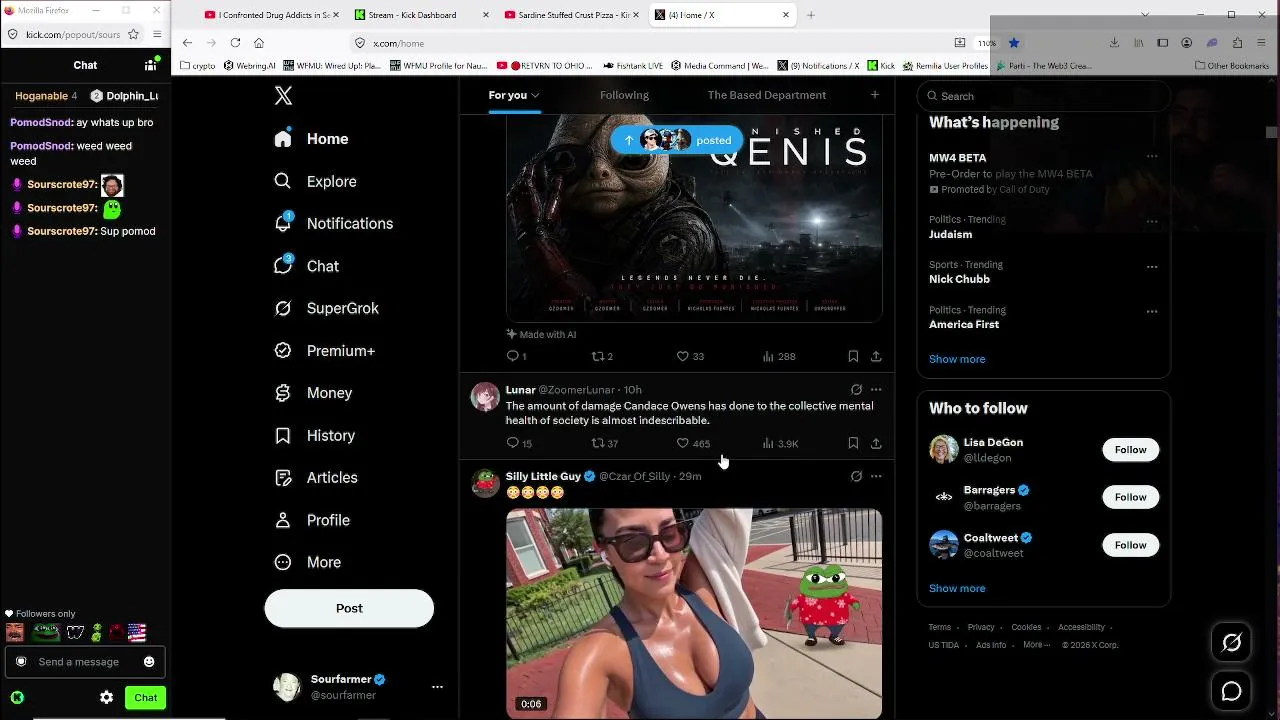Focus the X Search box
1280x720 pixels.
click(1043, 96)
